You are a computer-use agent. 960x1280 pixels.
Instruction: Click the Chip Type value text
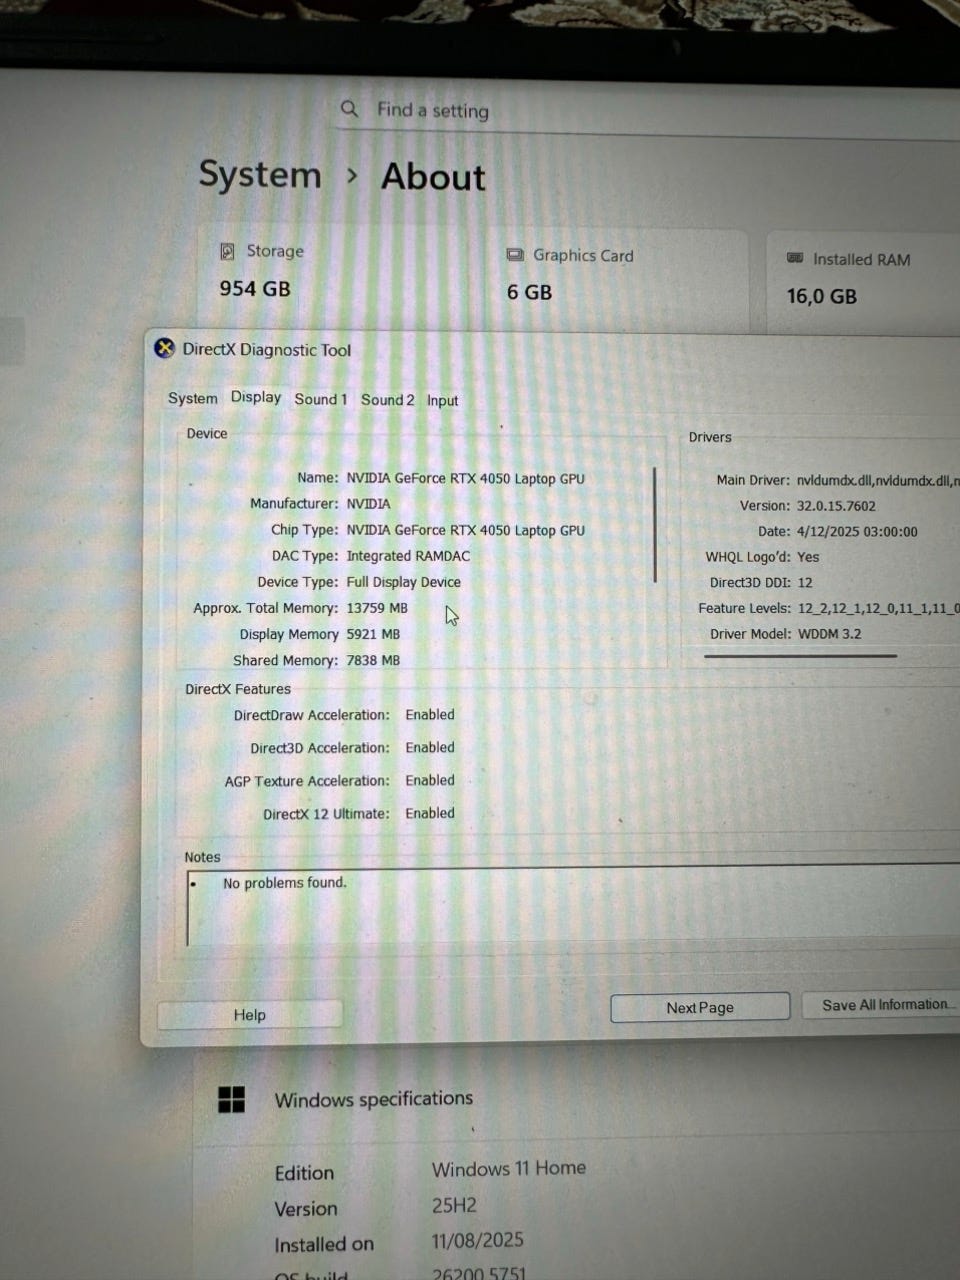tap(465, 531)
